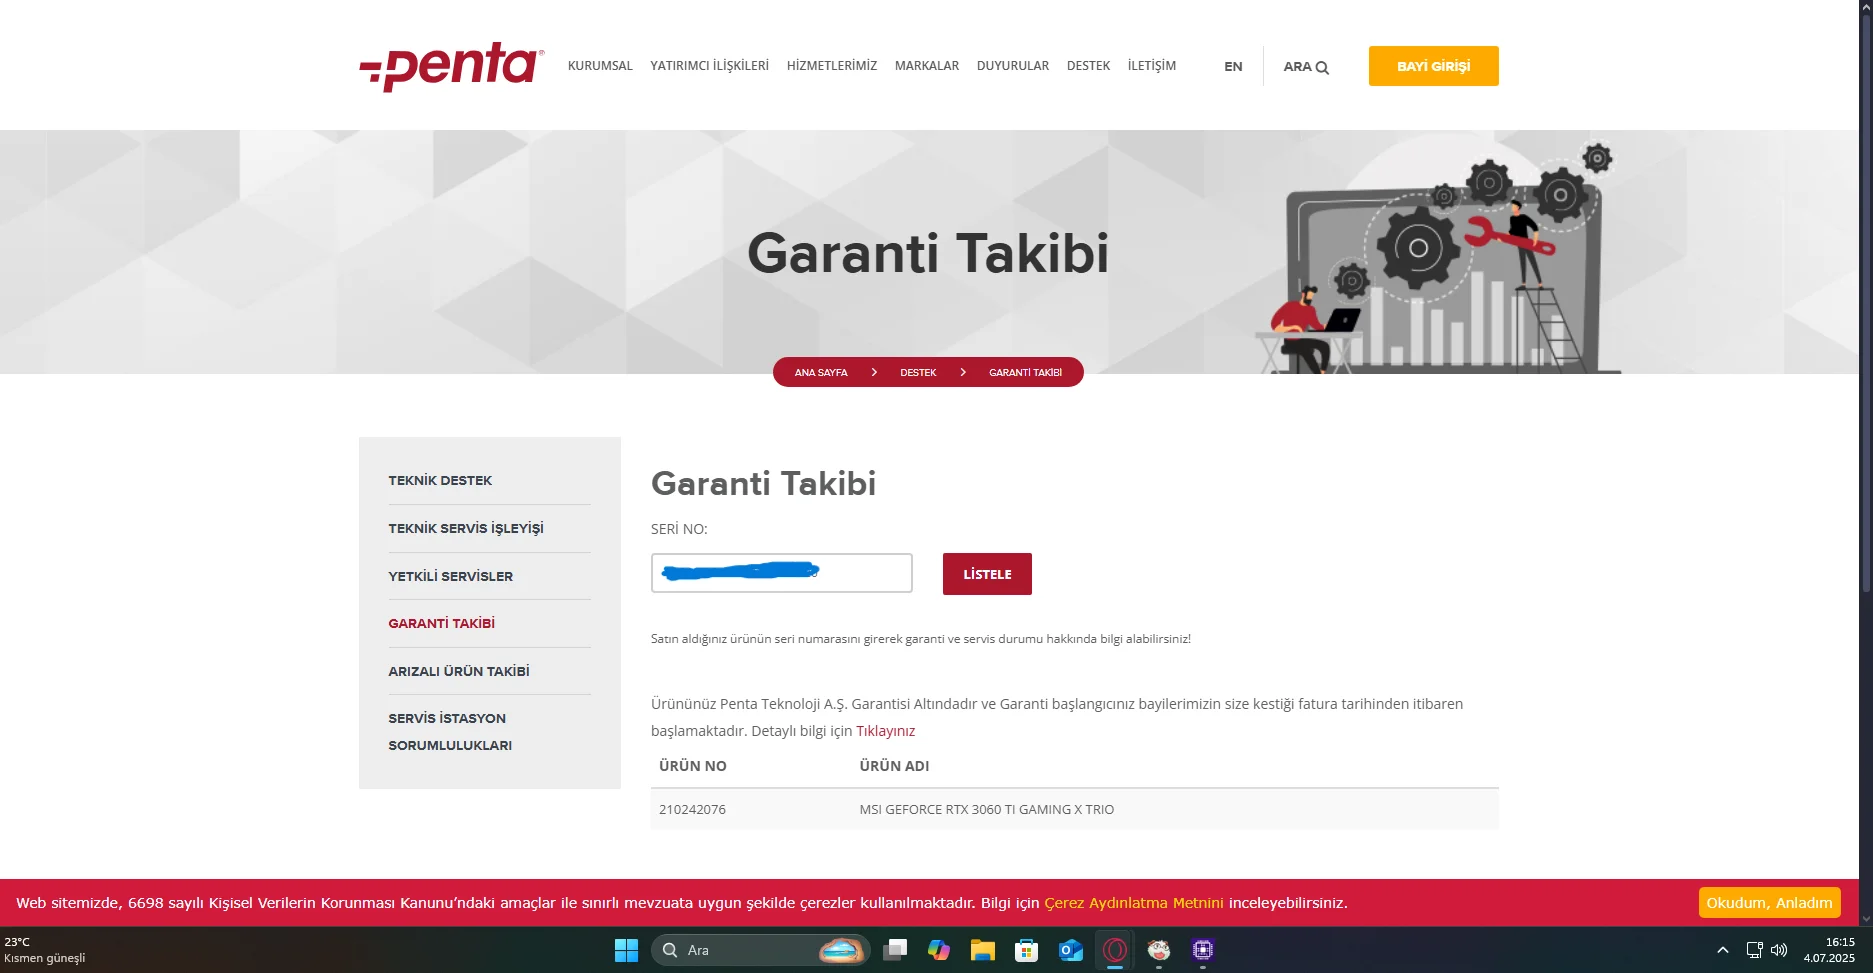Image resolution: width=1873 pixels, height=973 pixels.
Task: Follow the Tıklayınız link
Action: click(886, 731)
